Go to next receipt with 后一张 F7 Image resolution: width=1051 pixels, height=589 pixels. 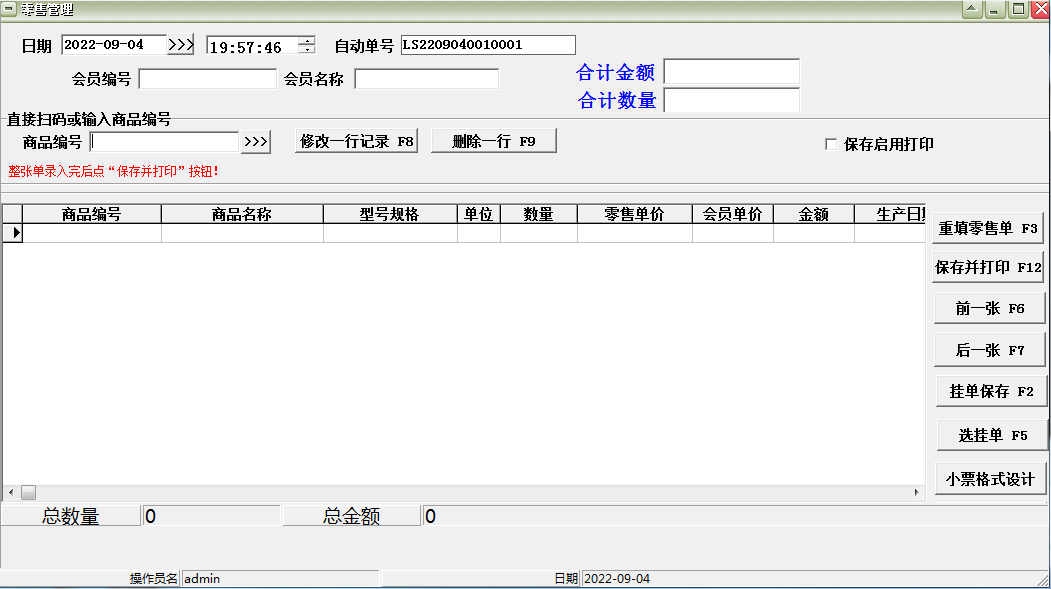click(x=989, y=349)
